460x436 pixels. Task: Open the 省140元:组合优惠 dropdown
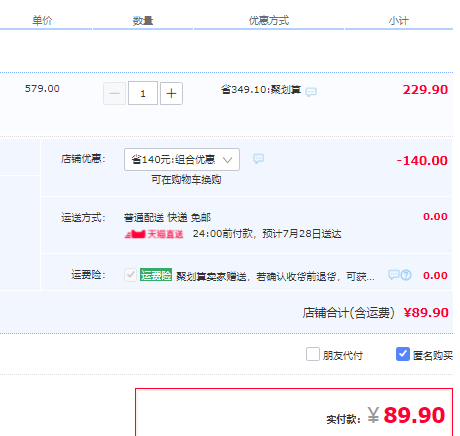point(182,160)
